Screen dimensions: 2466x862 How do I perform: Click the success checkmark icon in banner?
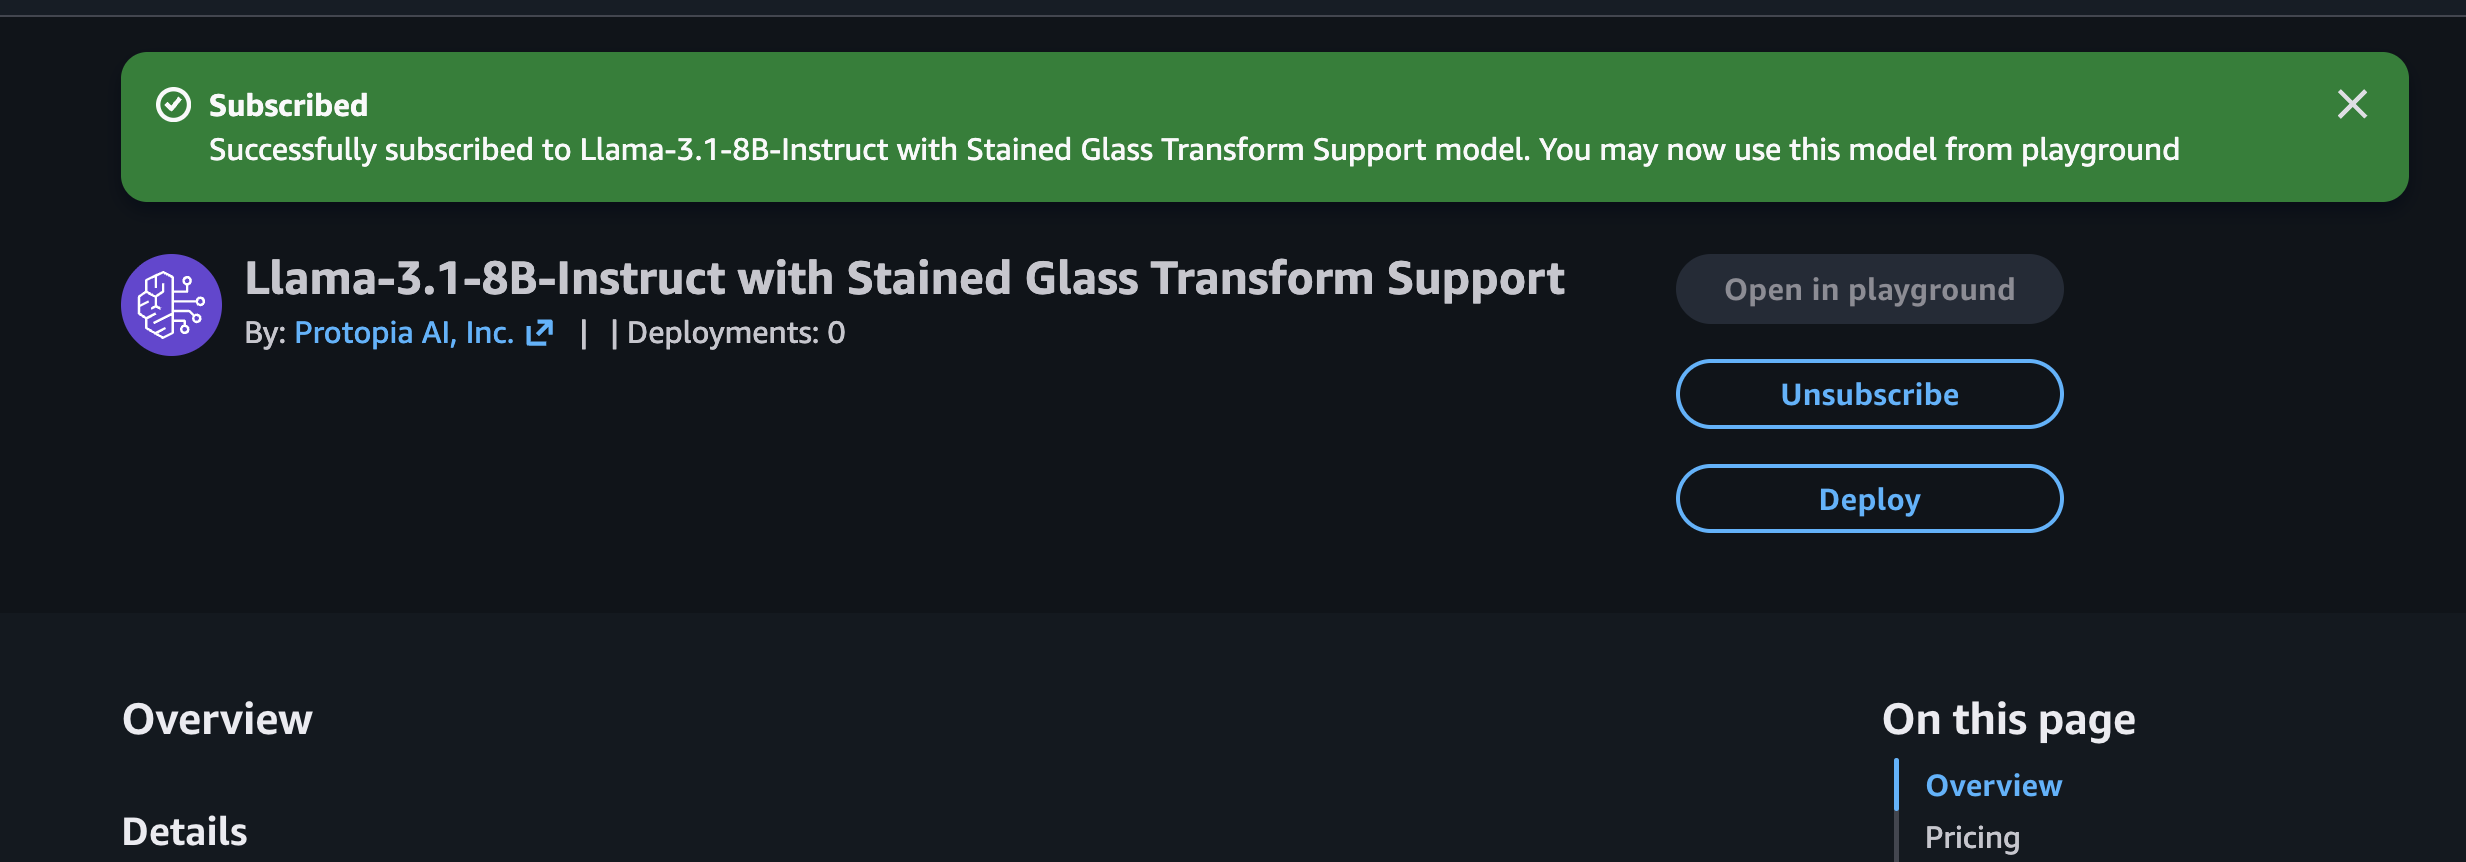tap(174, 105)
